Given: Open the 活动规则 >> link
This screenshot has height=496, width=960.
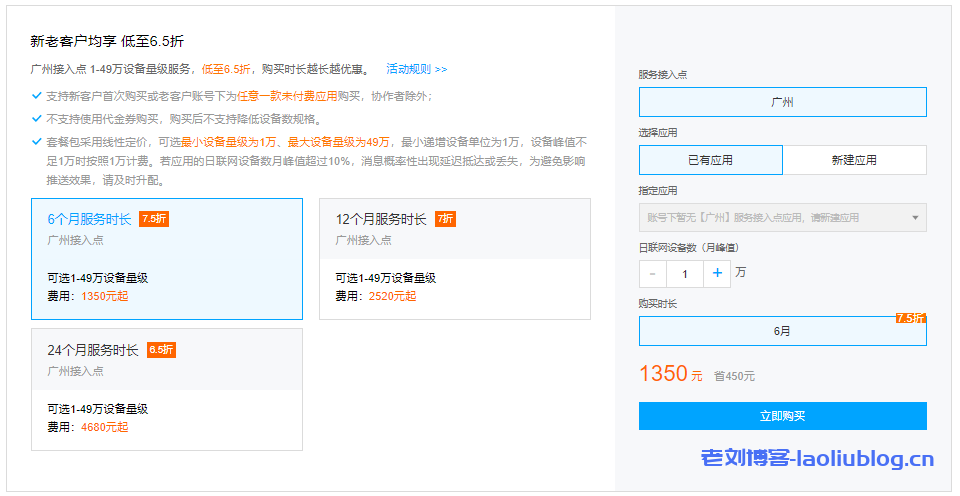Looking at the screenshot, I should click(x=416, y=69).
